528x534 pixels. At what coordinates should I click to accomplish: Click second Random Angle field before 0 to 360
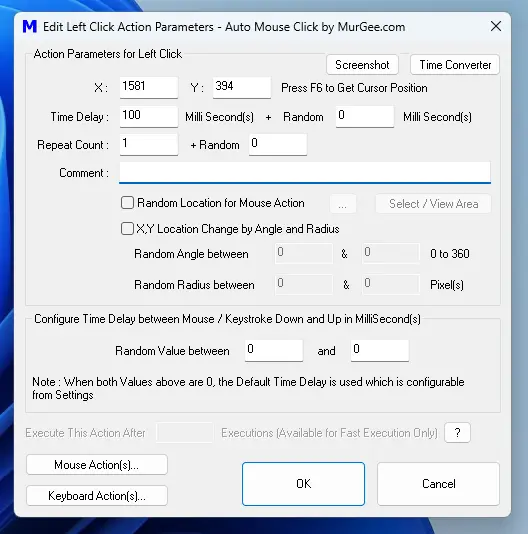pos(391,253)
